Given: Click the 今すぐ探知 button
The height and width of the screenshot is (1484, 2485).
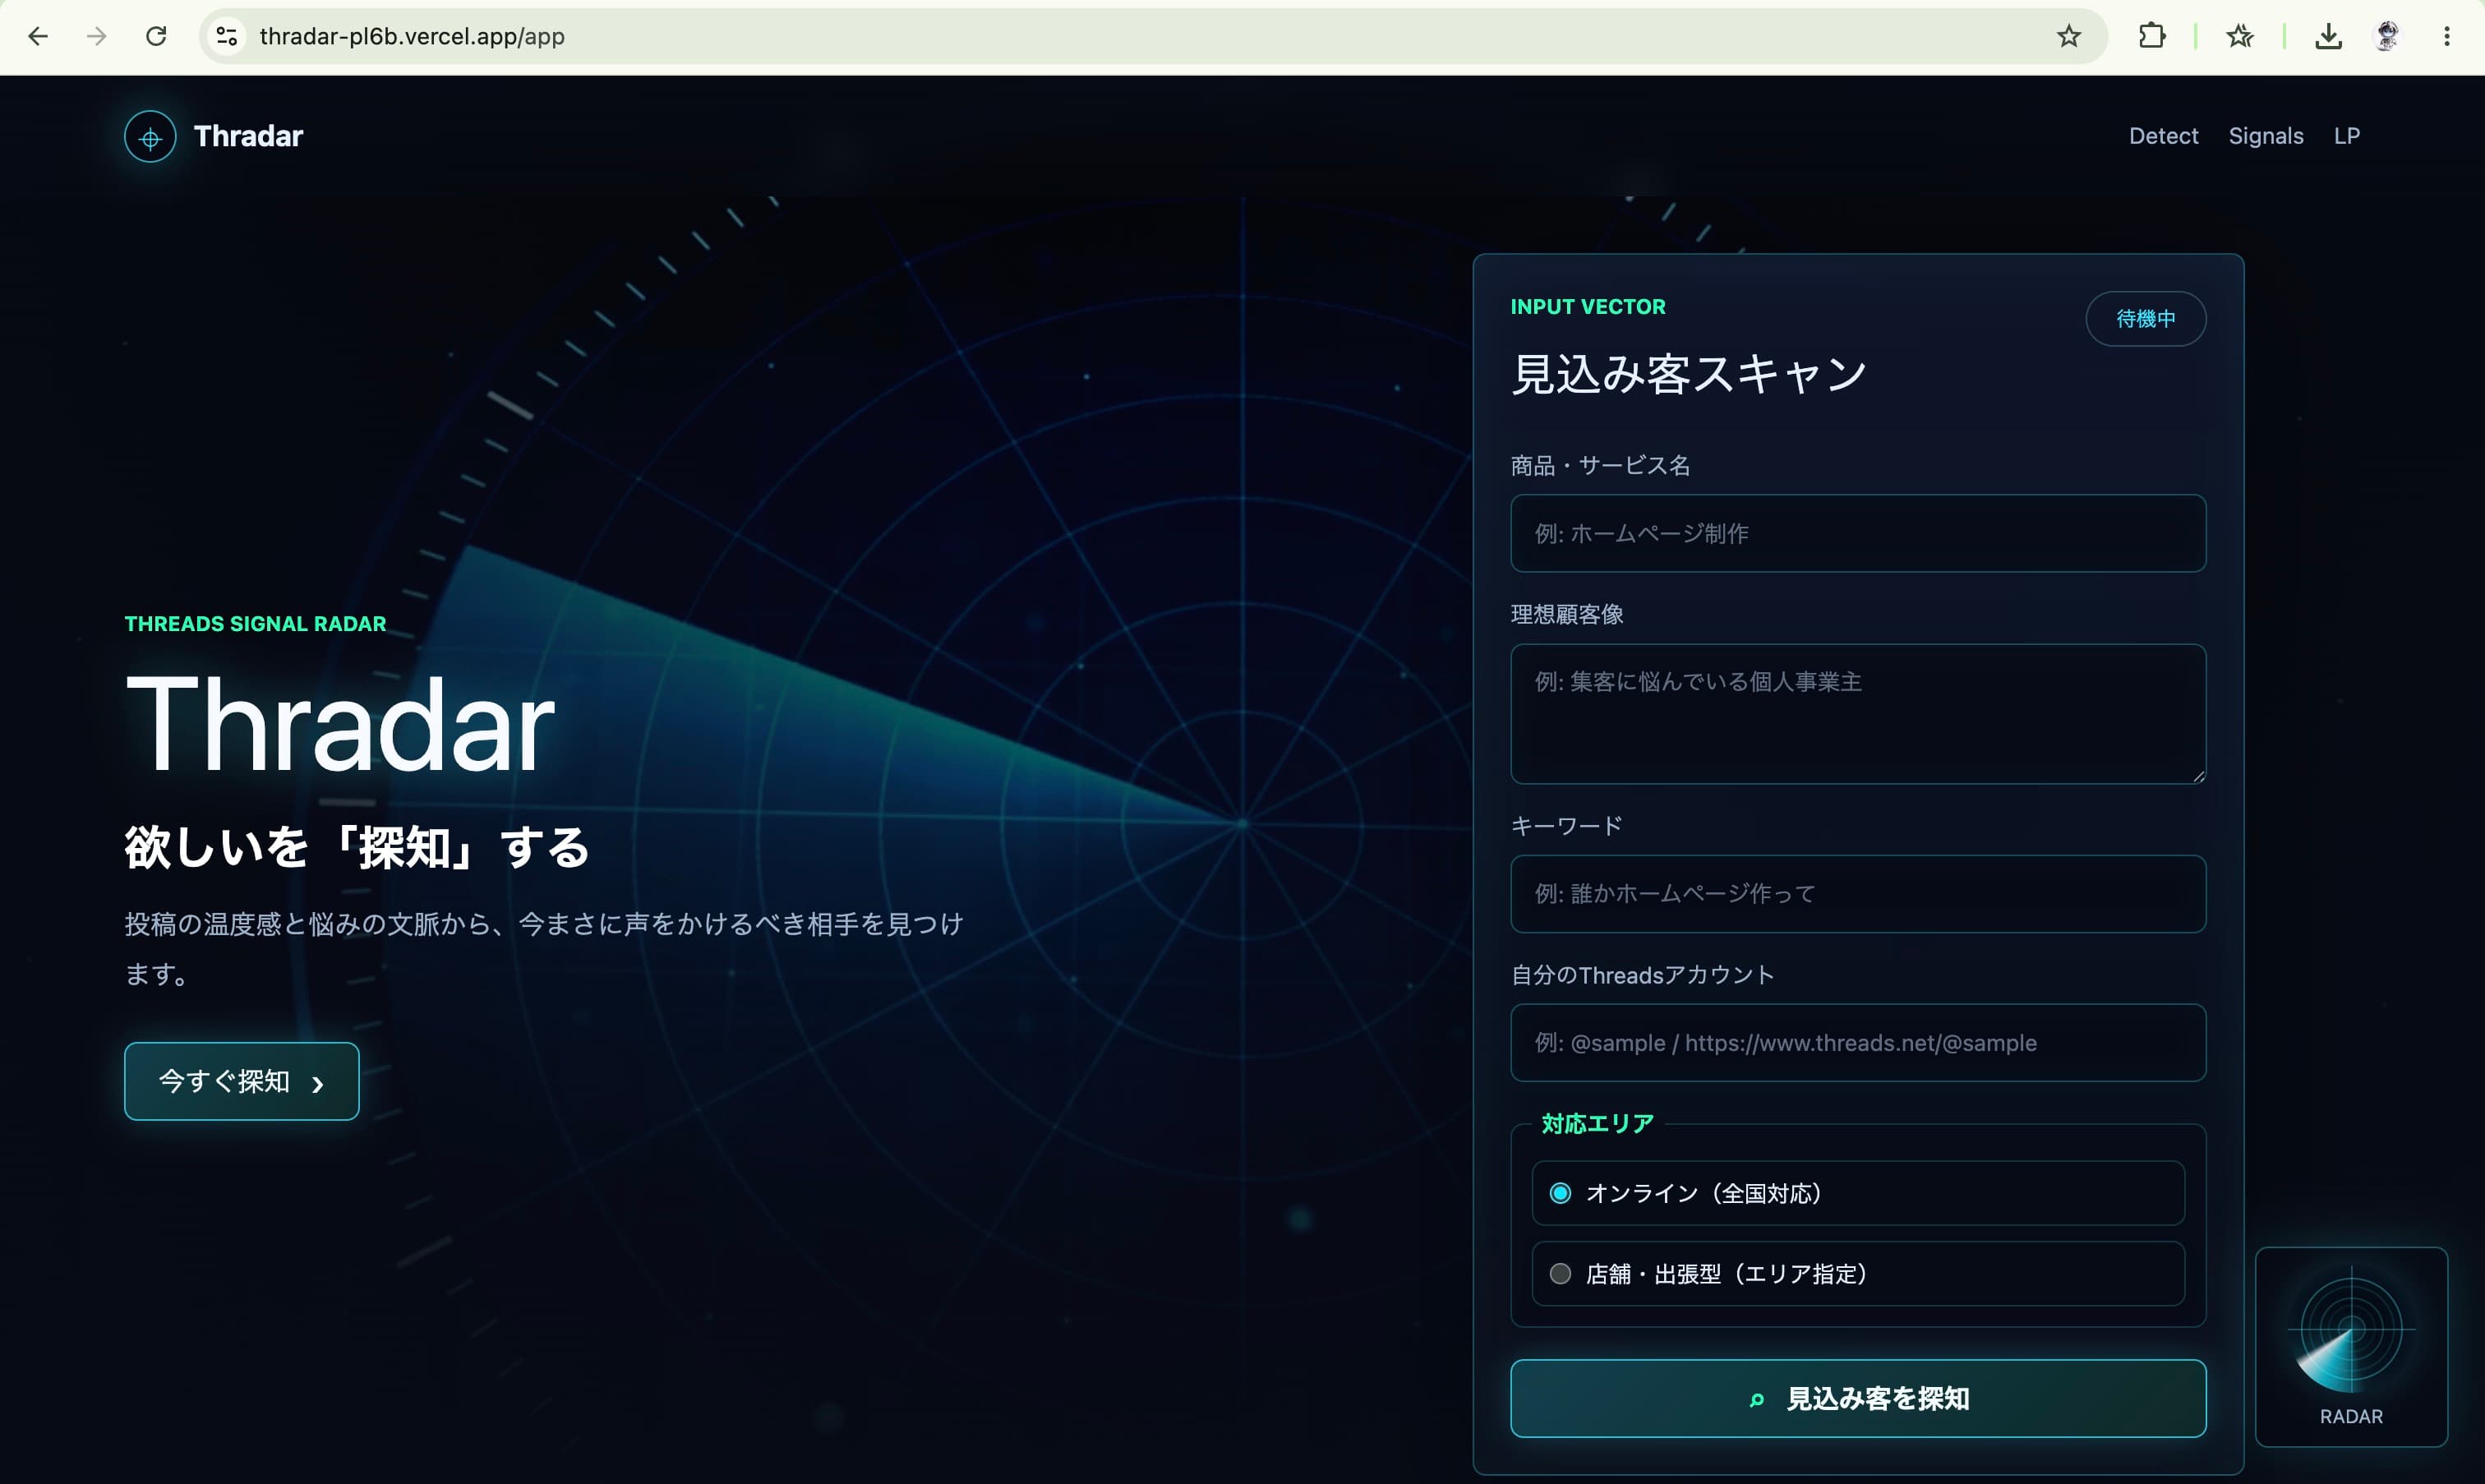Looking at the screenshot, I should tap(241, 1081).
